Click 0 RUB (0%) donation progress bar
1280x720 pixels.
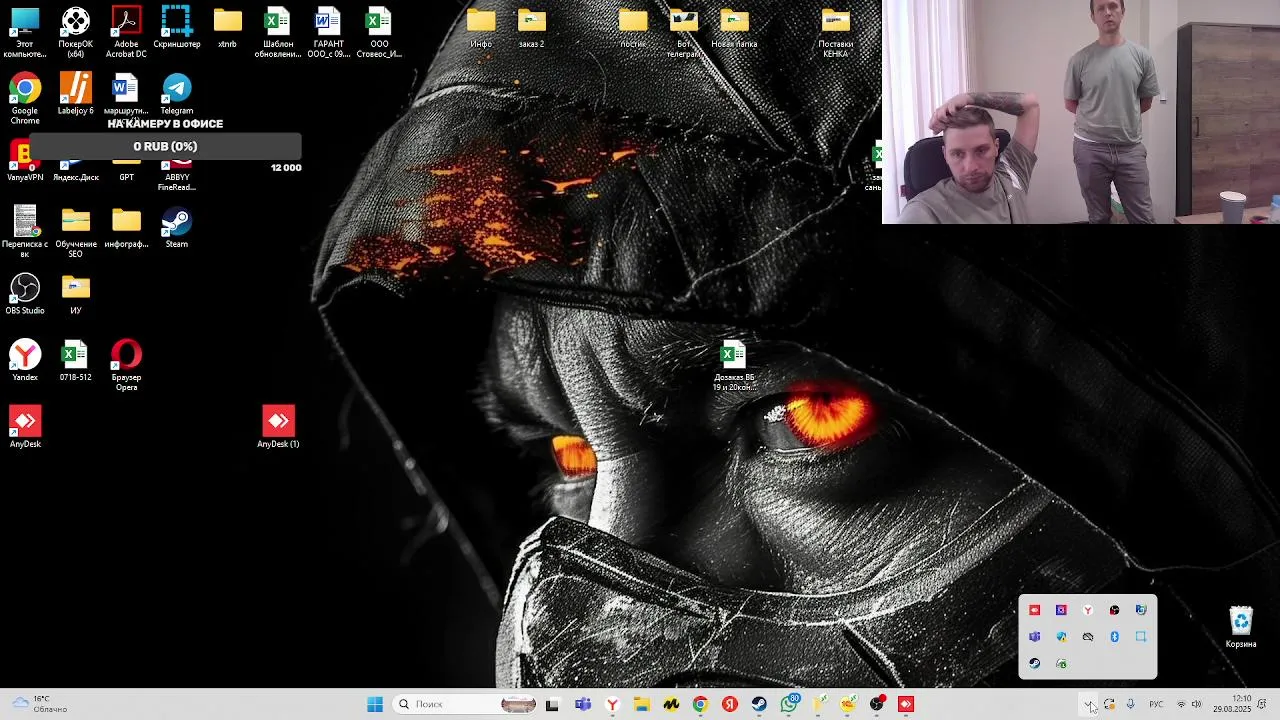pyautogui.click(x=165, y=146)
